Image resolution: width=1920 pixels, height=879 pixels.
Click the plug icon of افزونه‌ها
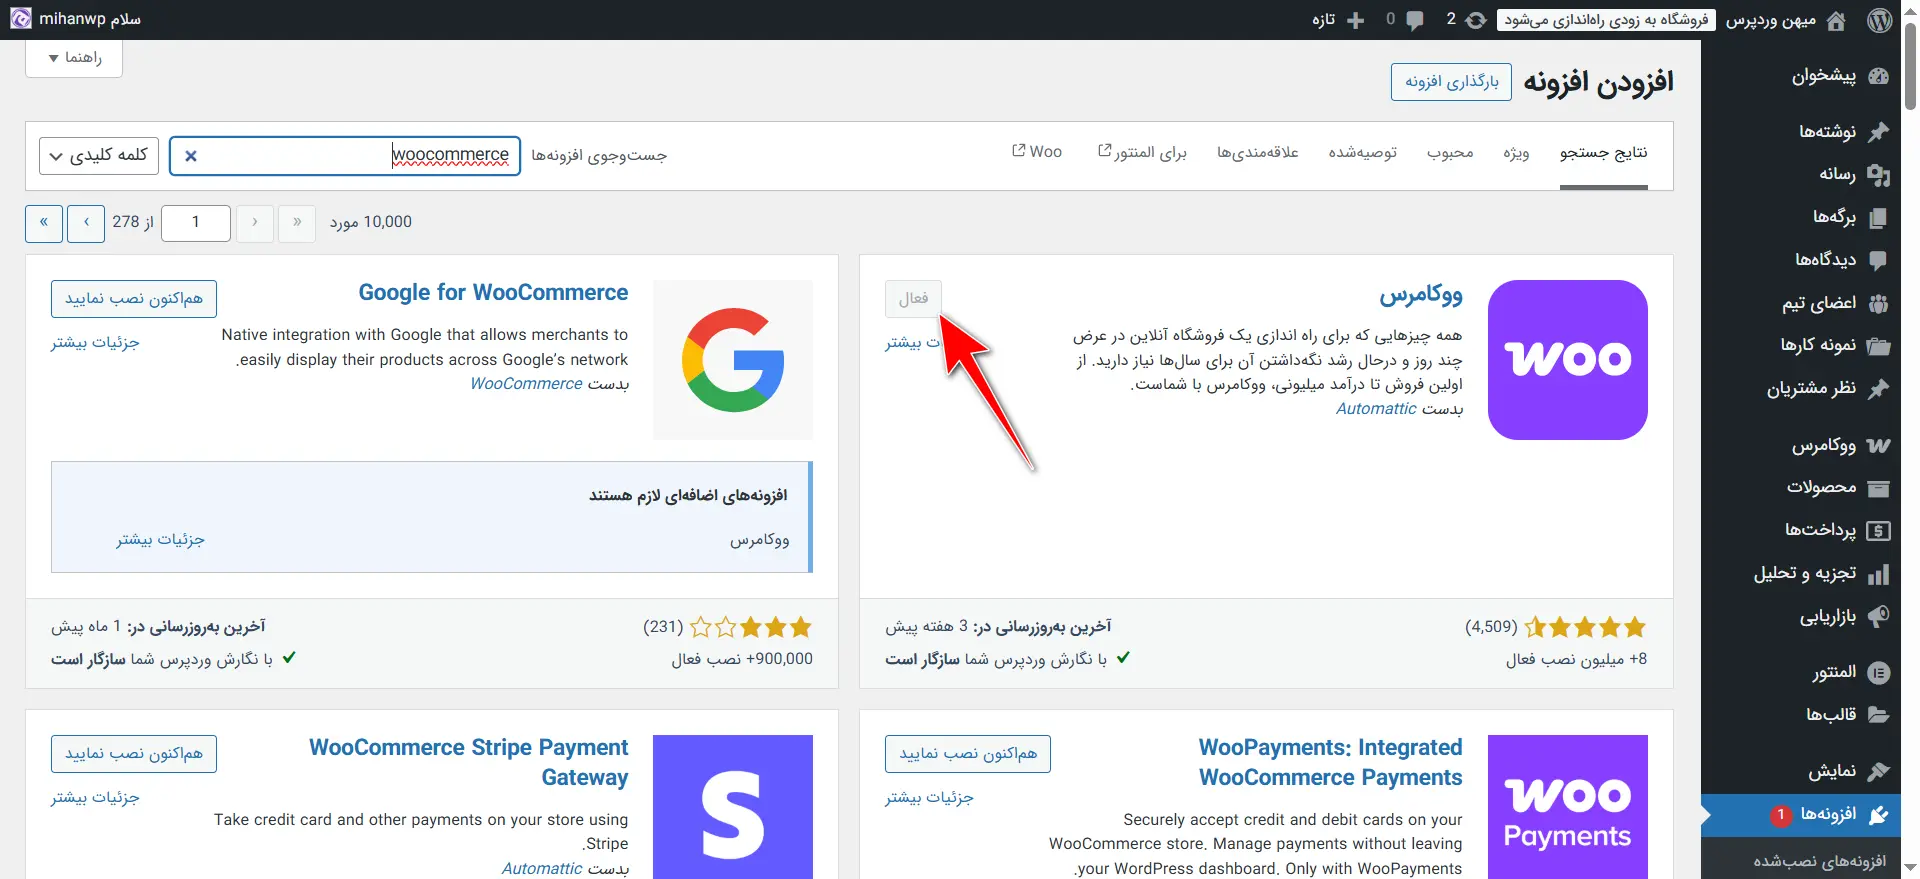(x=1878, y=815)
